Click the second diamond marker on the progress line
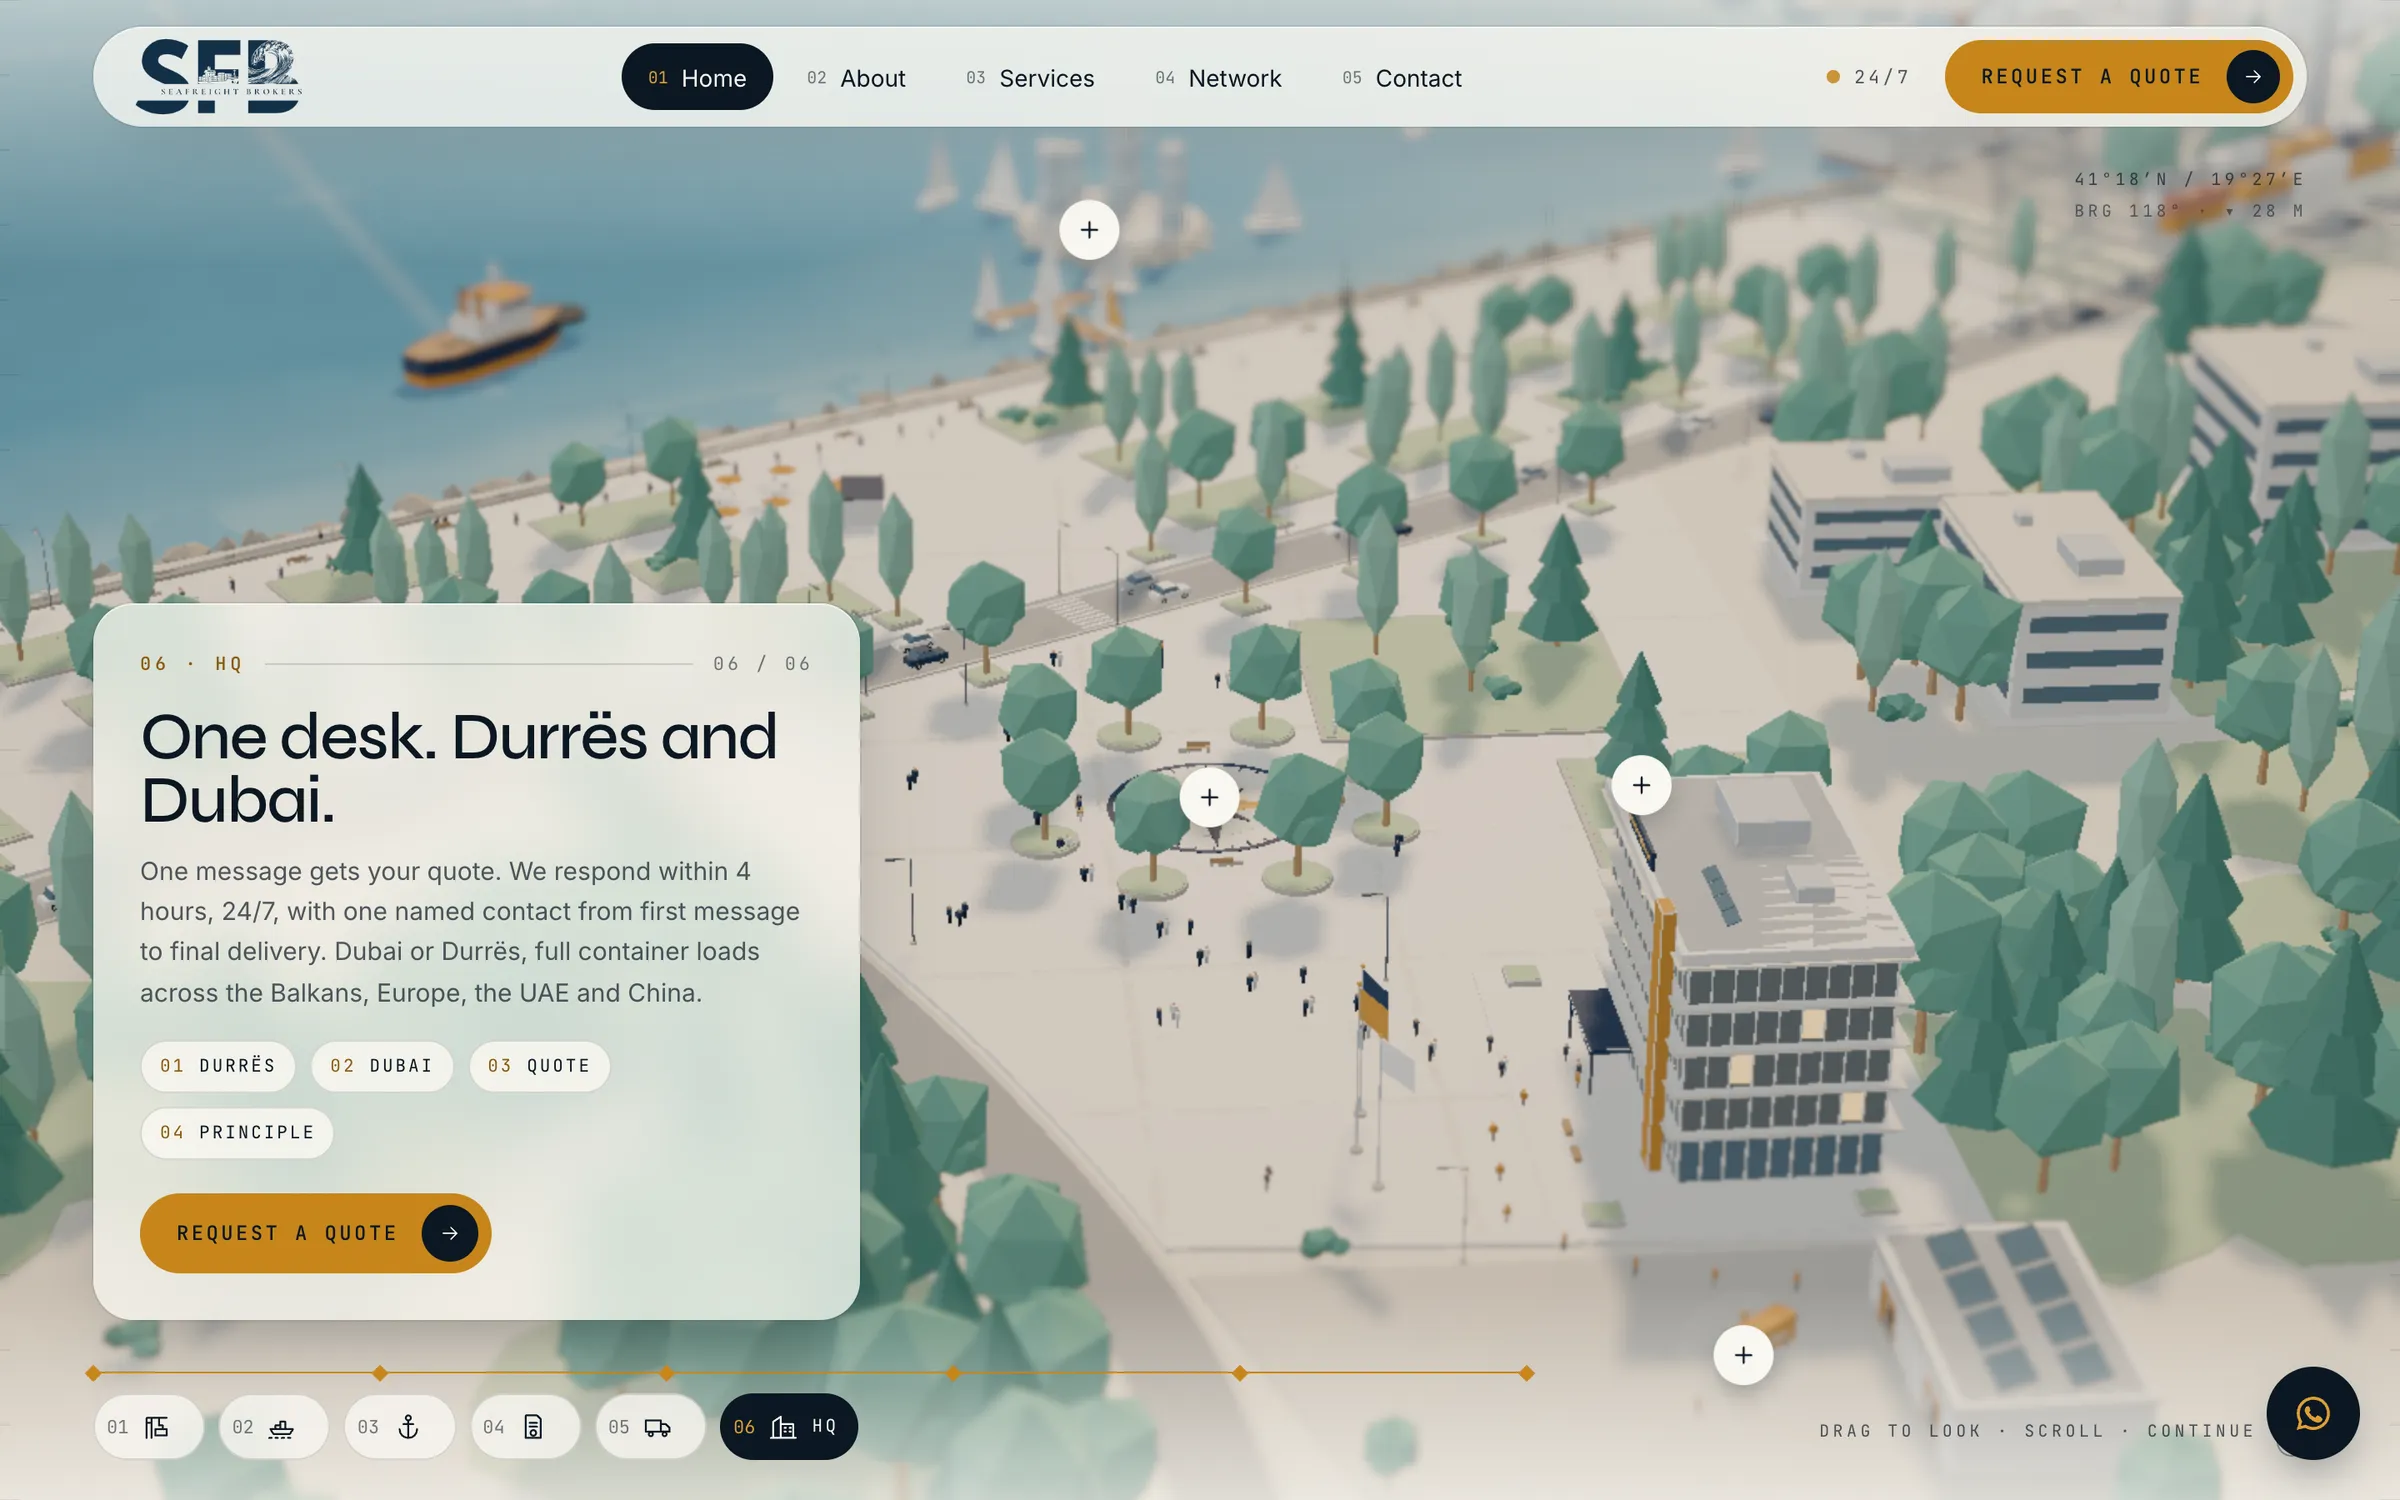2400x1500 pixels. pyautogui.click(x=380, y=1373)
